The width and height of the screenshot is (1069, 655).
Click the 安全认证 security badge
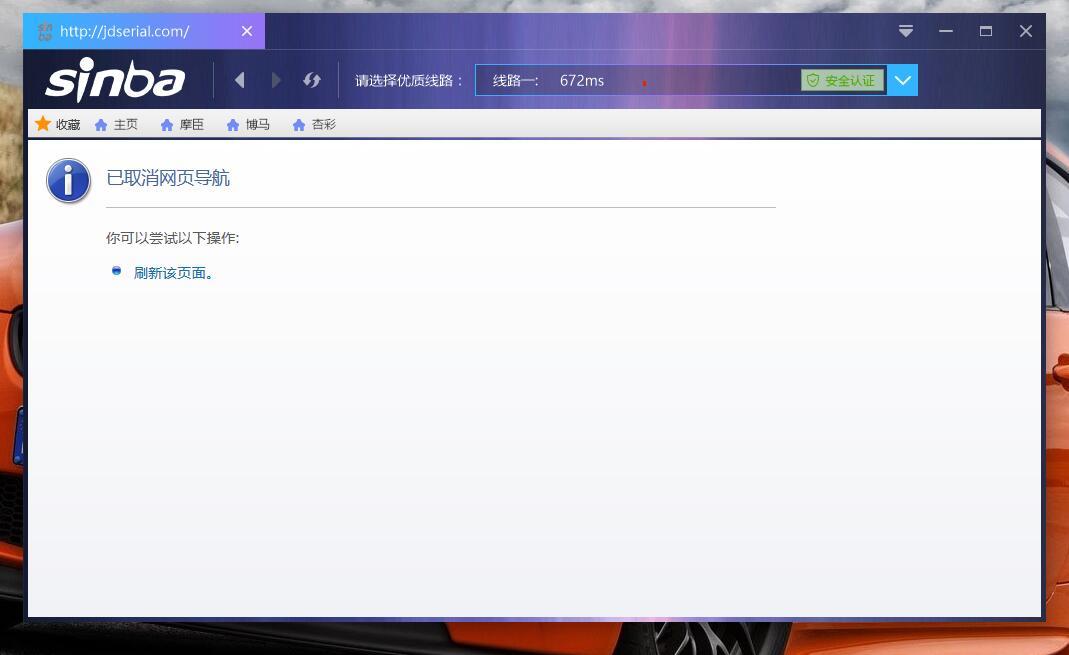point(842,80)
